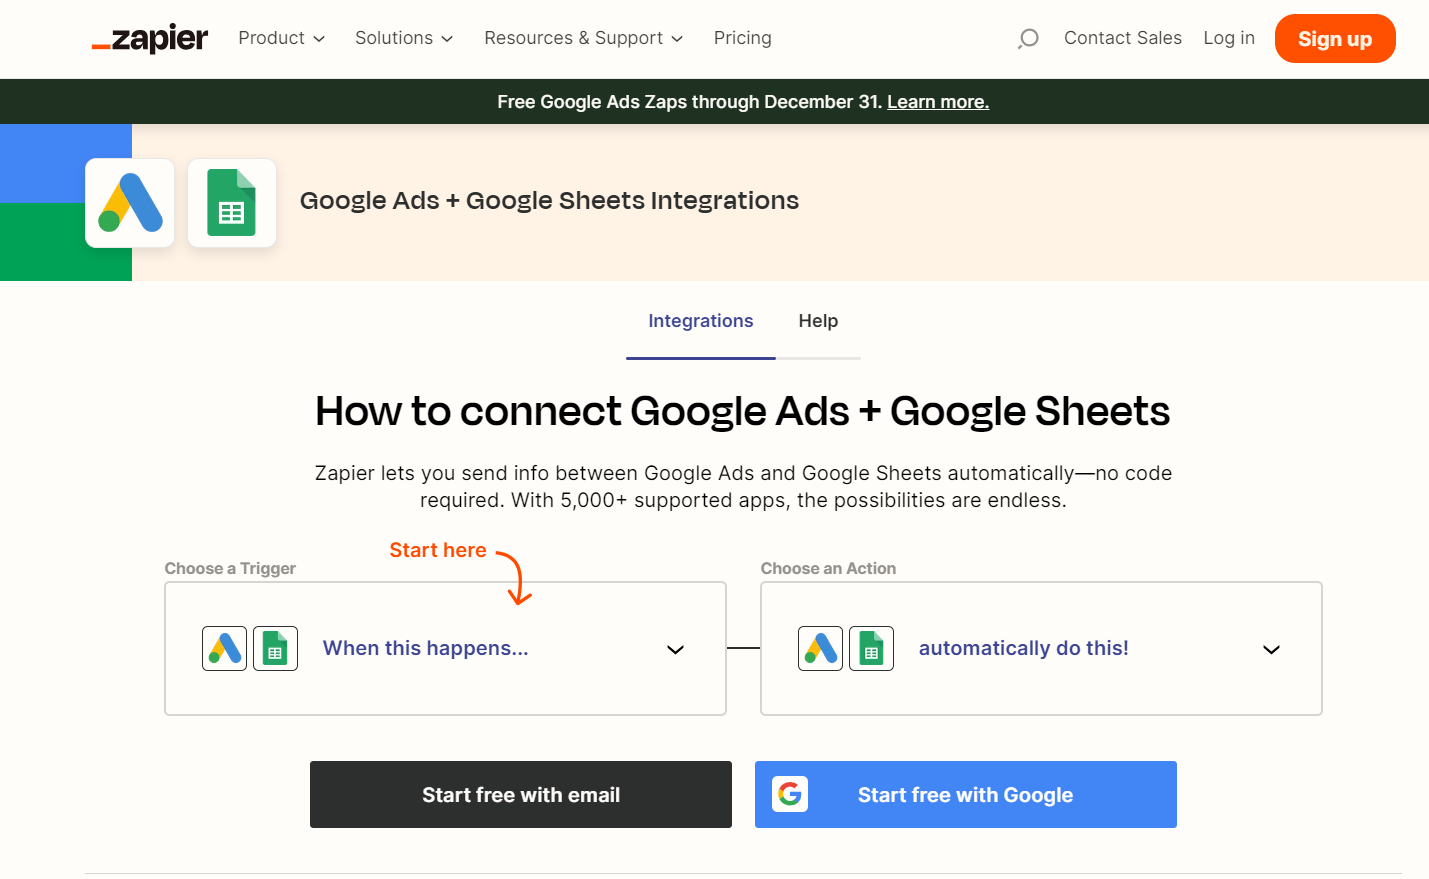Select Google Sheets icon in trigger box
The height and width of the screenshot is (879, 1429).
275,648
